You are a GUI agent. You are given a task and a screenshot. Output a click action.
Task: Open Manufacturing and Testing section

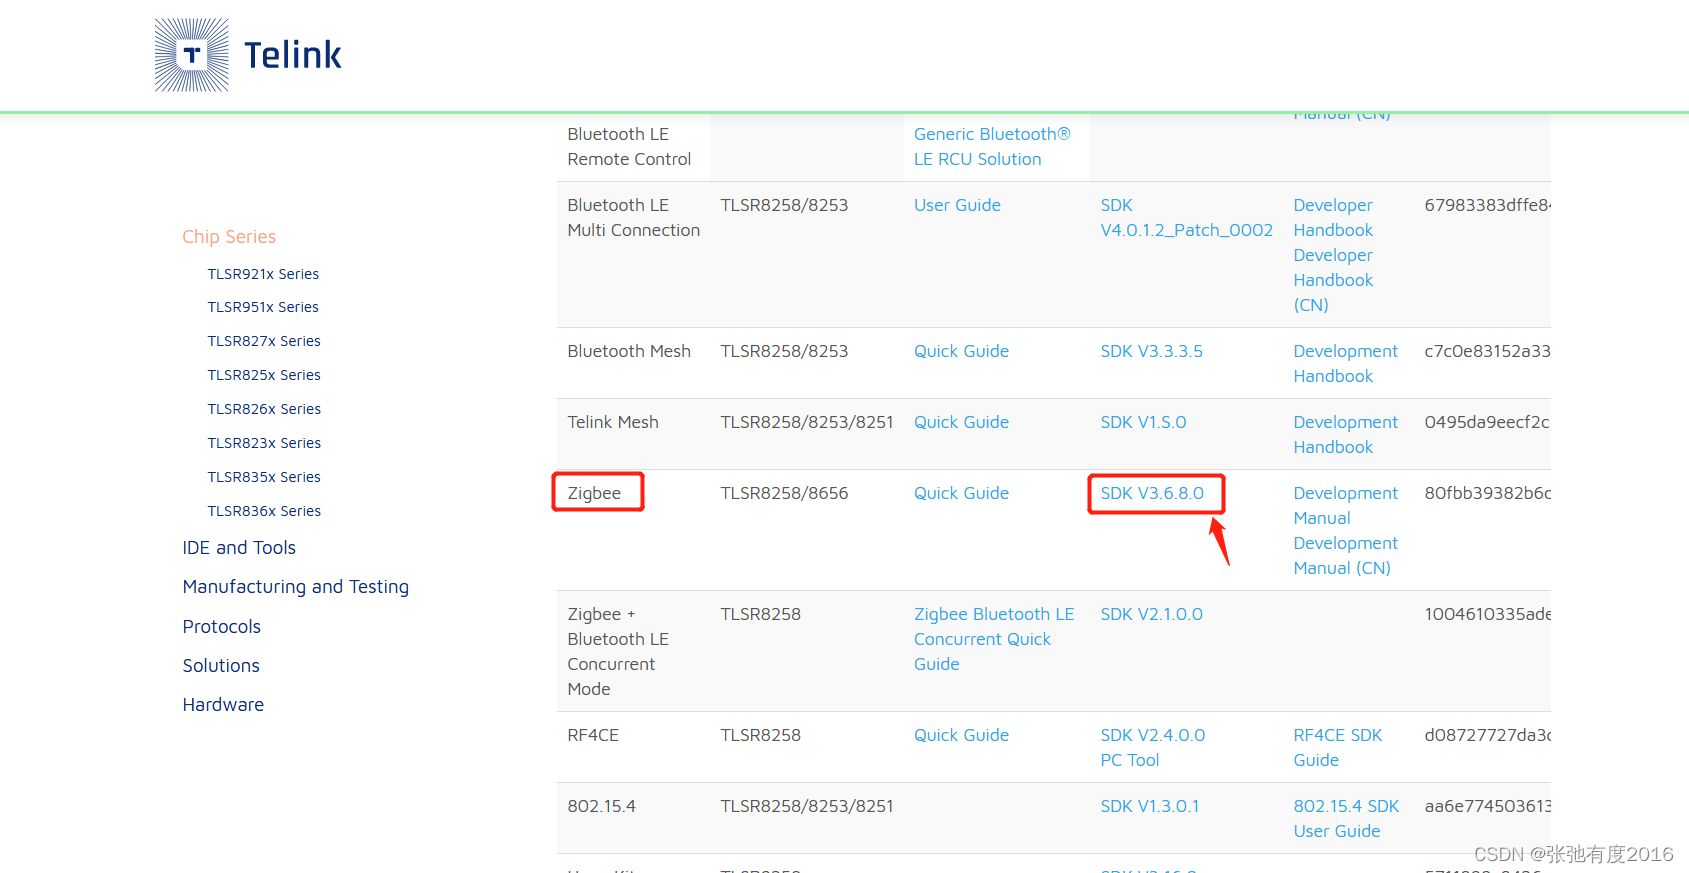click(296, 587)
